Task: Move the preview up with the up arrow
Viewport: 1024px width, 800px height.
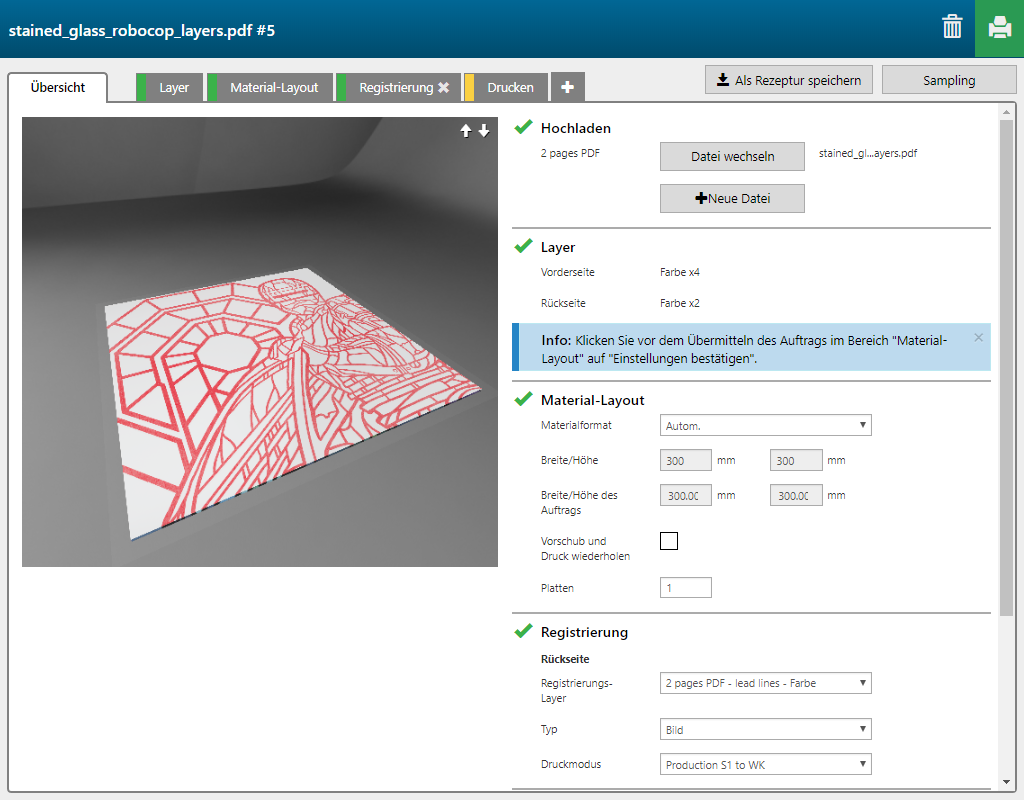Action: coord(466,131)
